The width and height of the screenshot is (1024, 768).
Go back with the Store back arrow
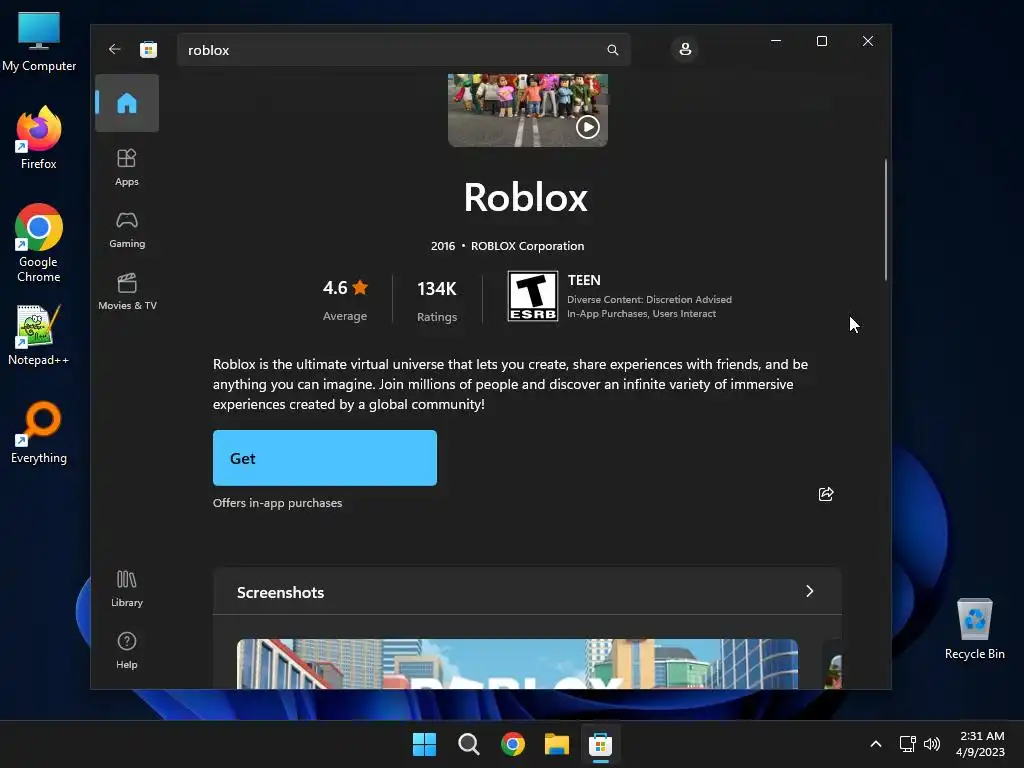114,50
